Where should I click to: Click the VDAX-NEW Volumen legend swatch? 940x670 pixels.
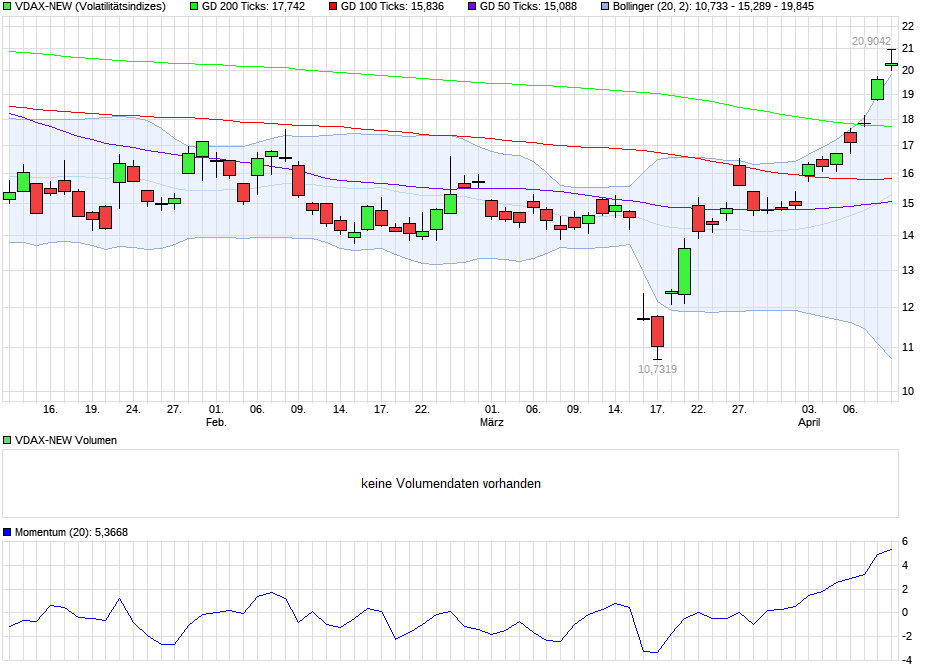point(7,440)
